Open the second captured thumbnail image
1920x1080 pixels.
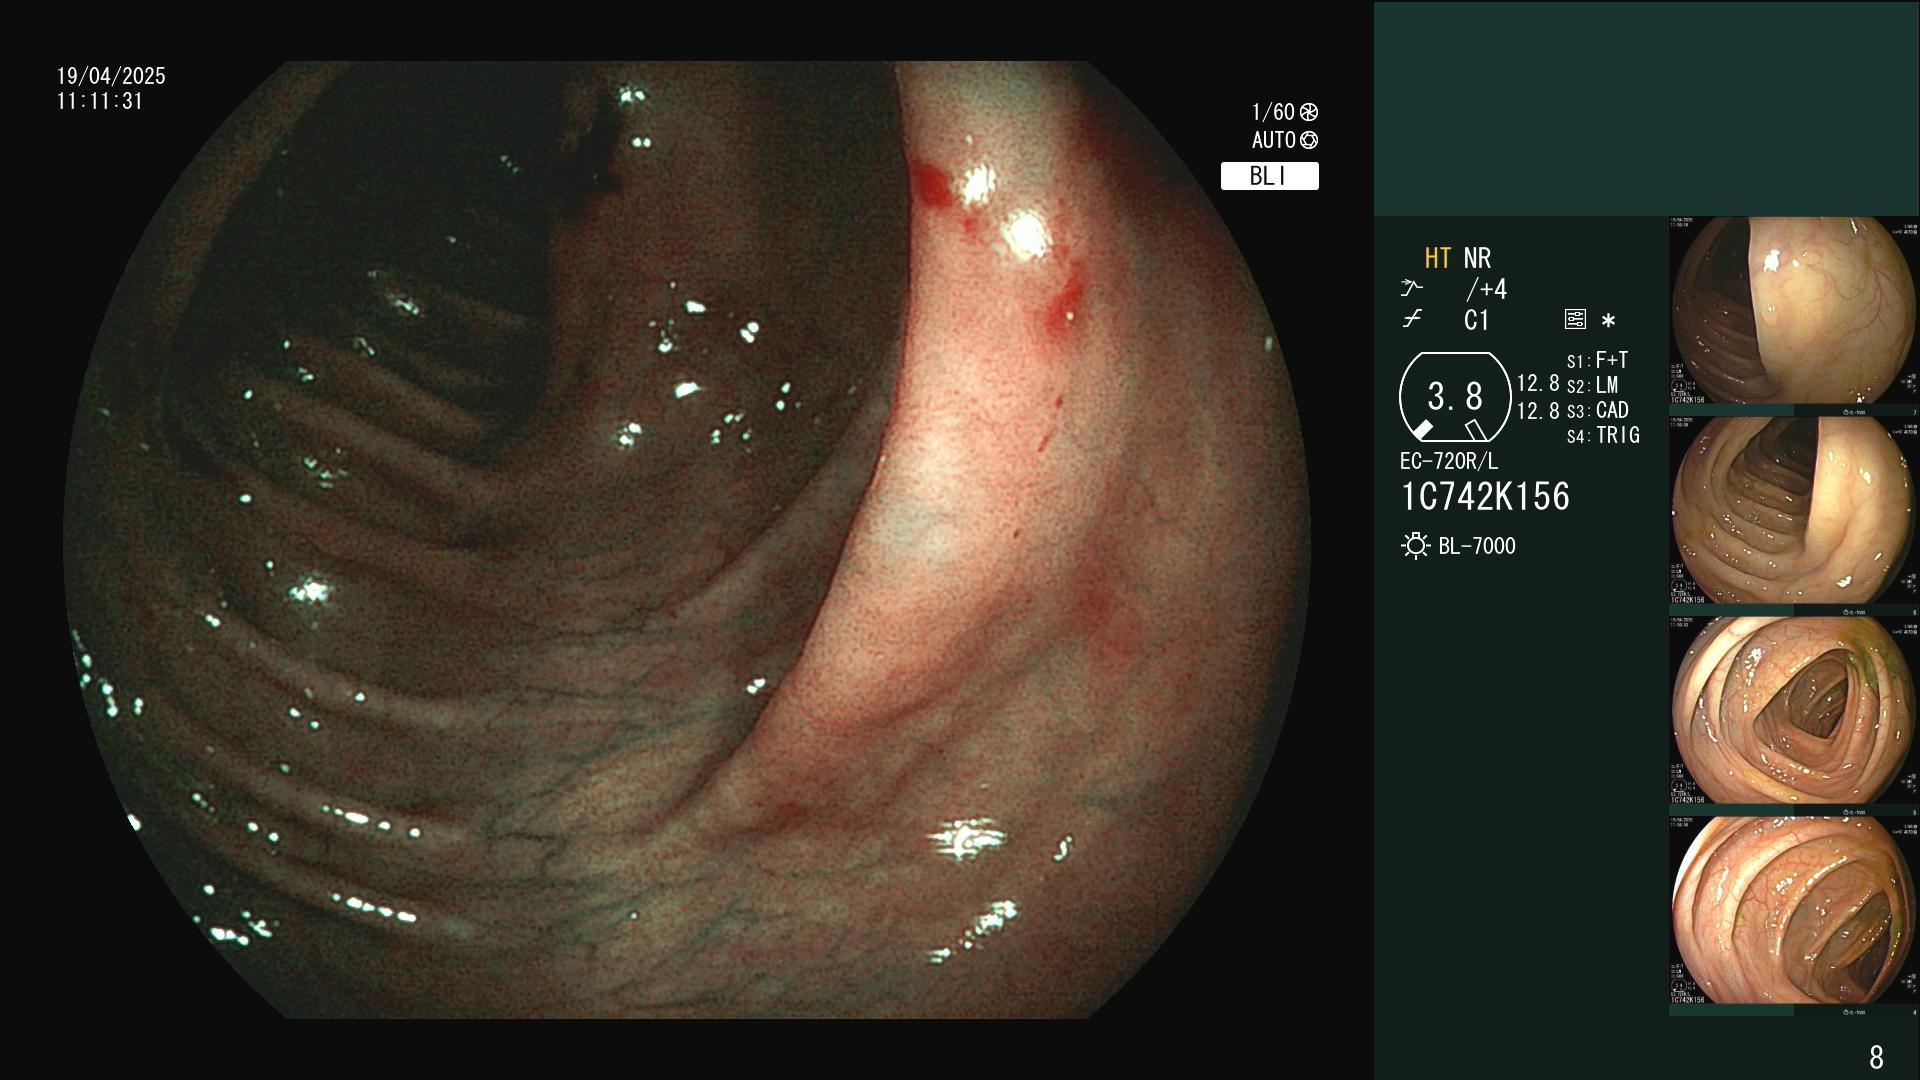click(x=1794, y=511)
